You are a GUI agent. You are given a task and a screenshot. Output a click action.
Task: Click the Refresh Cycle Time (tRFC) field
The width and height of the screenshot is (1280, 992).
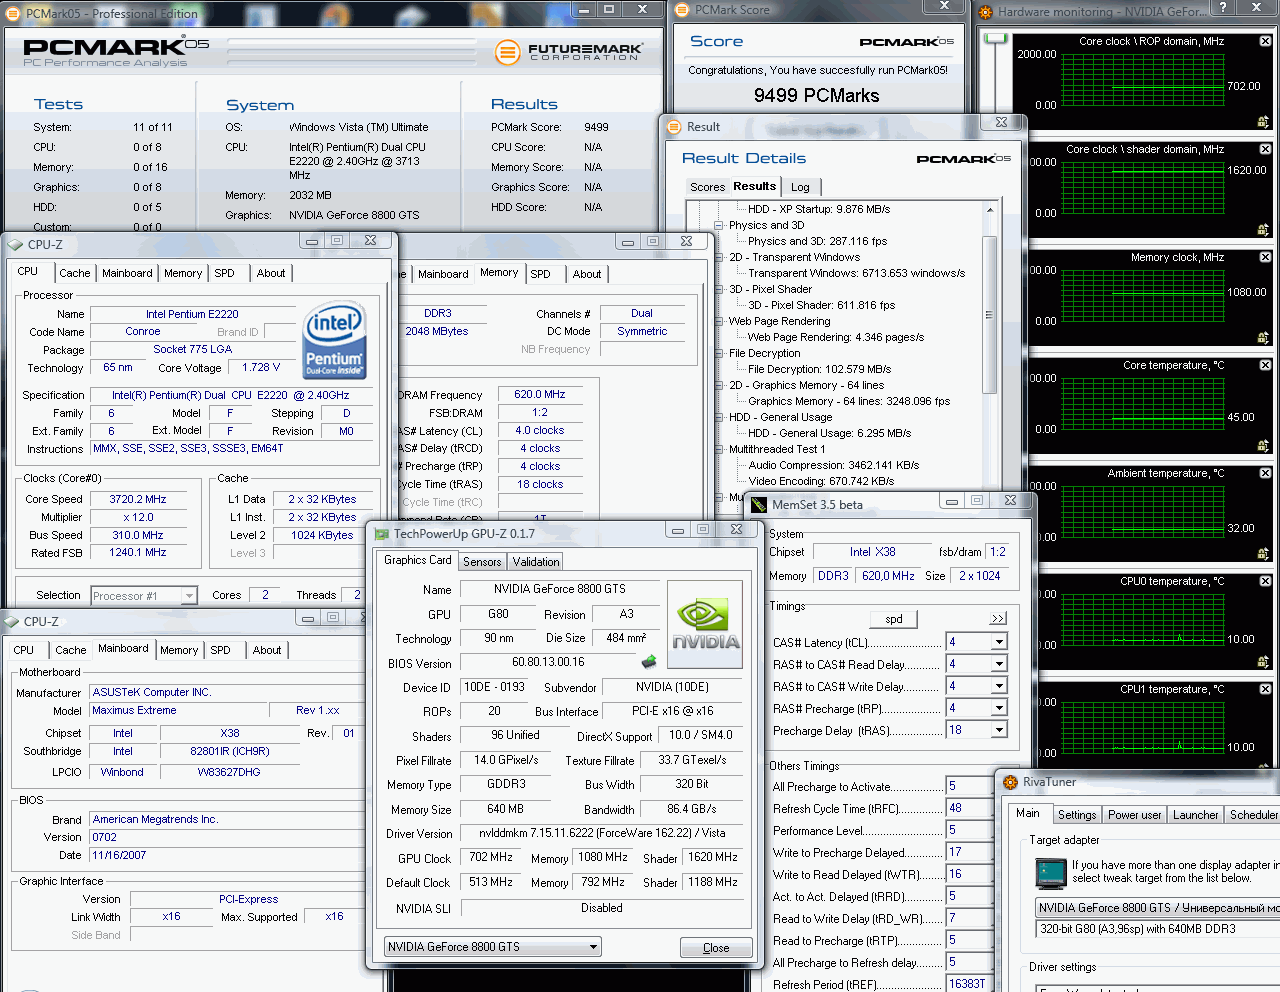point(968,808)
